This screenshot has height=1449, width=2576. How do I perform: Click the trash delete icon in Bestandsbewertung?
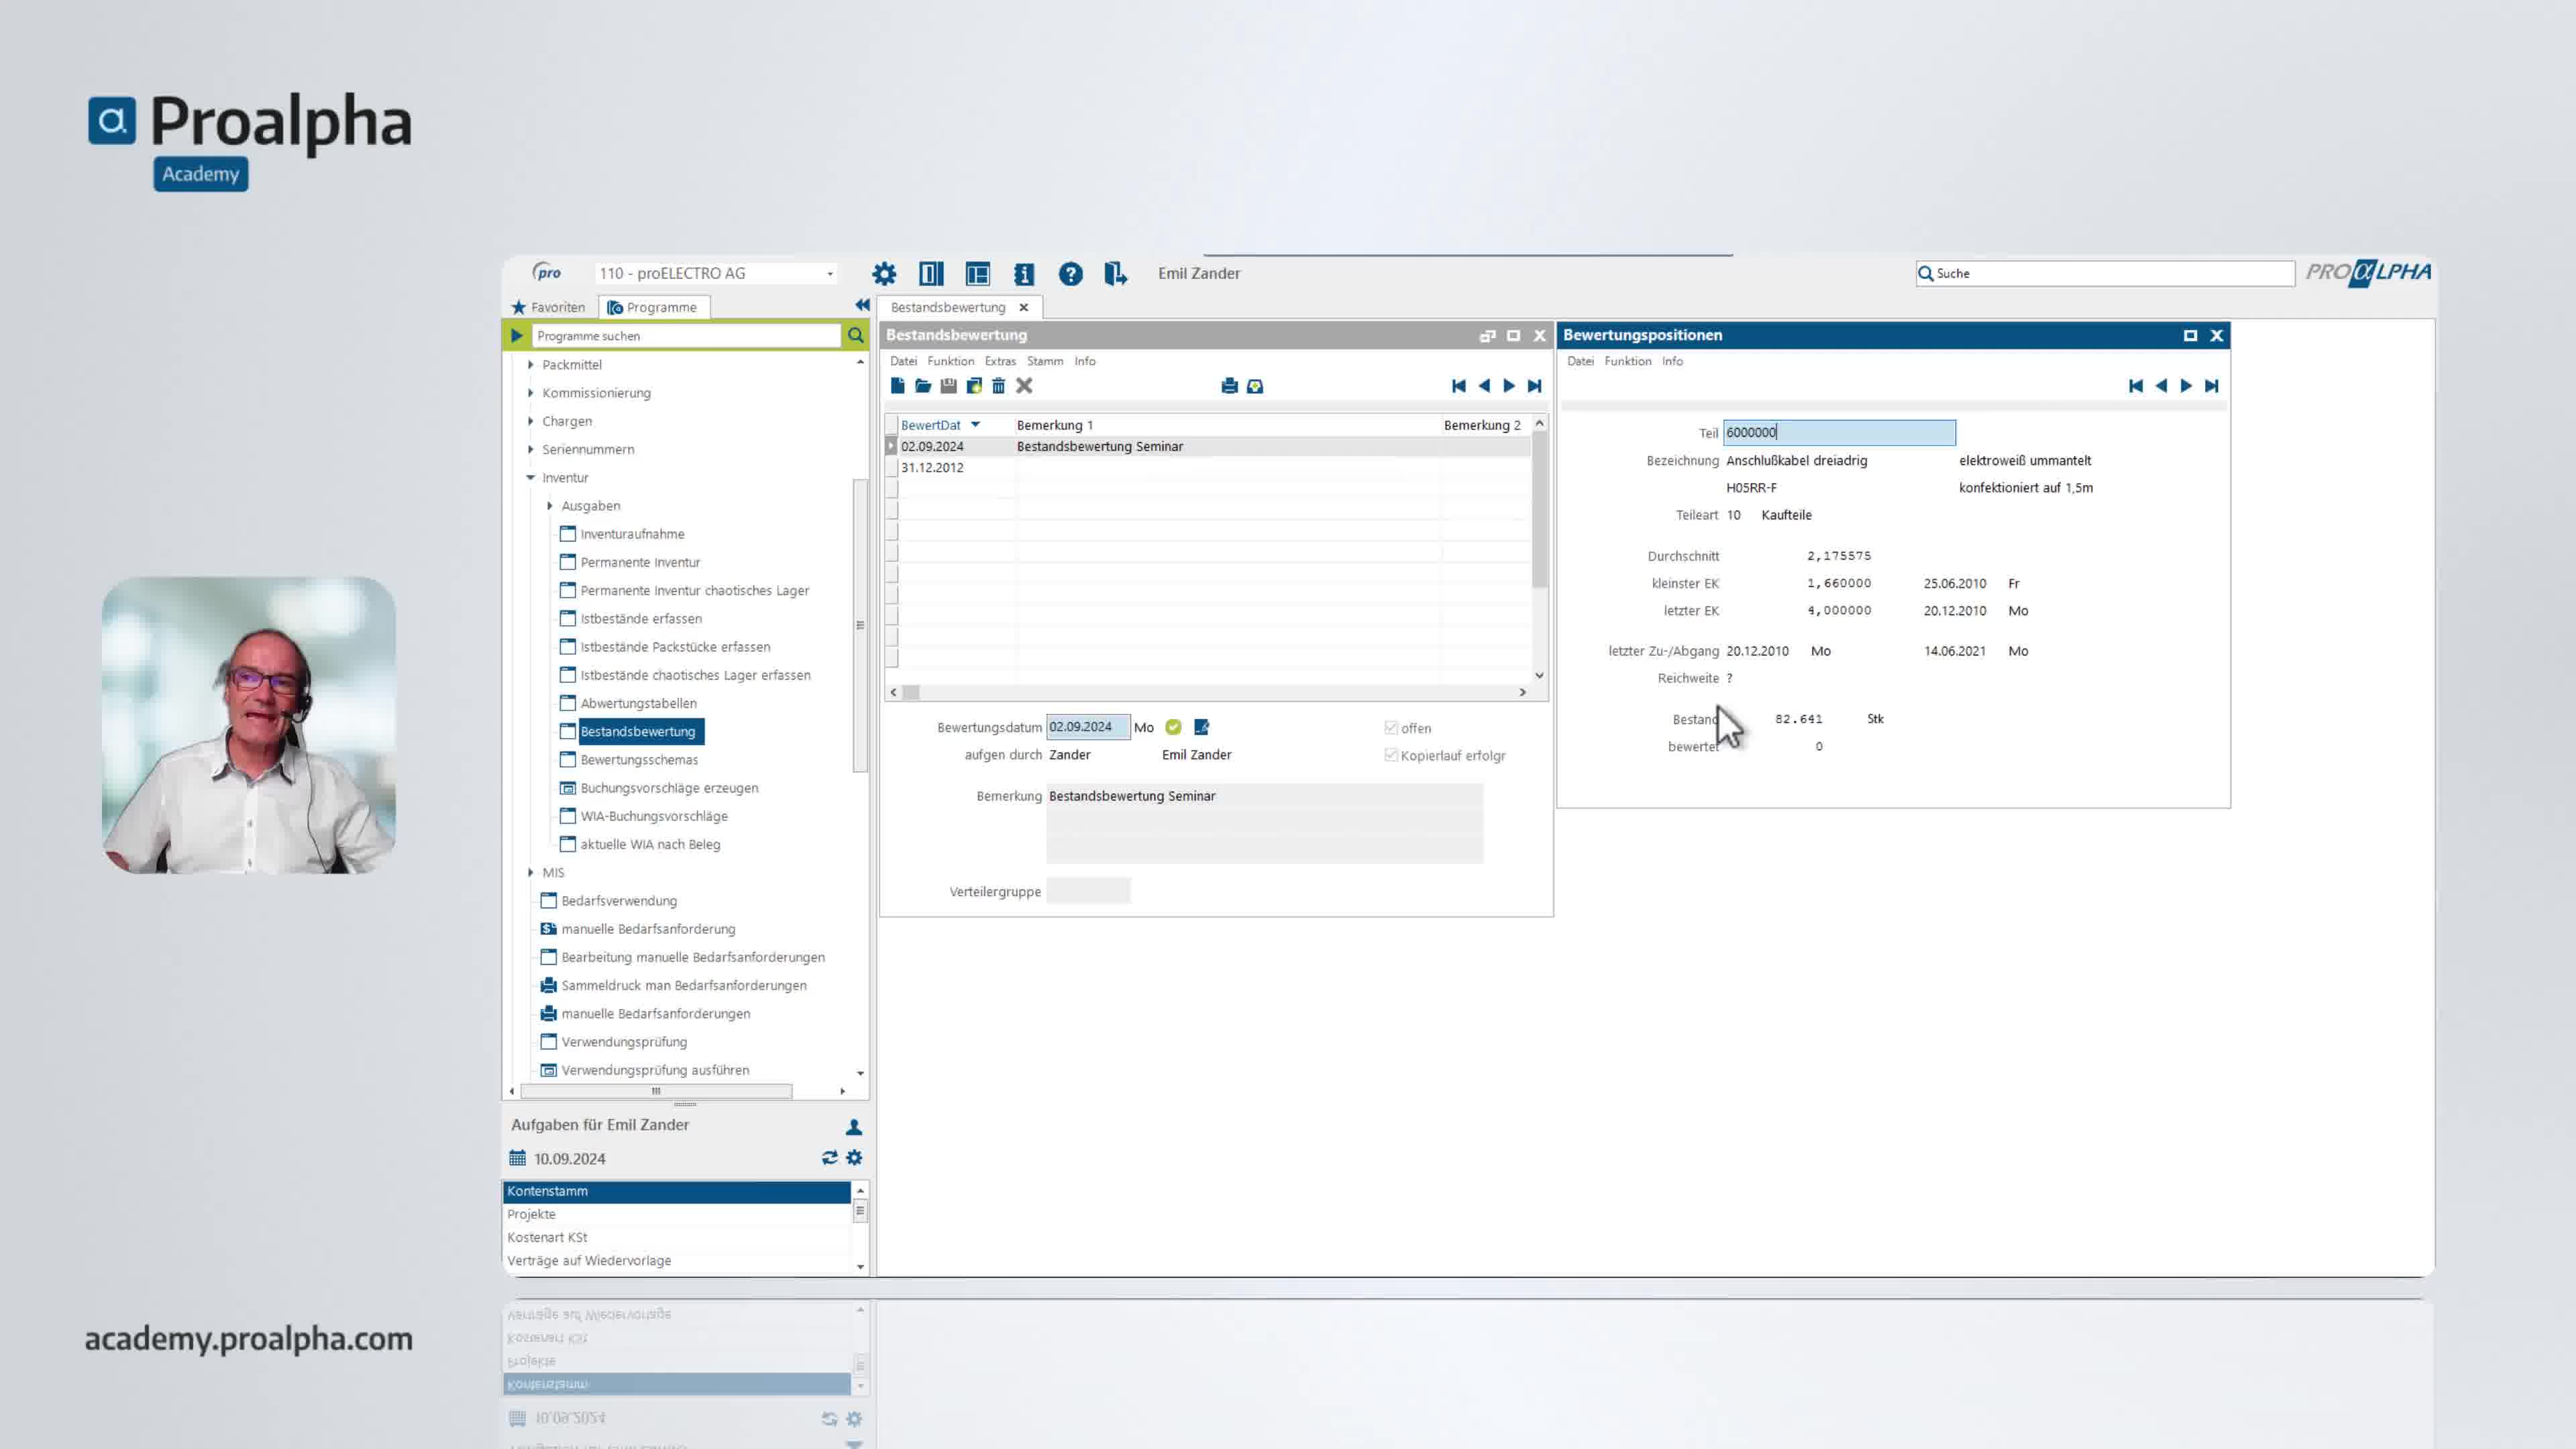tap(998, 386)
